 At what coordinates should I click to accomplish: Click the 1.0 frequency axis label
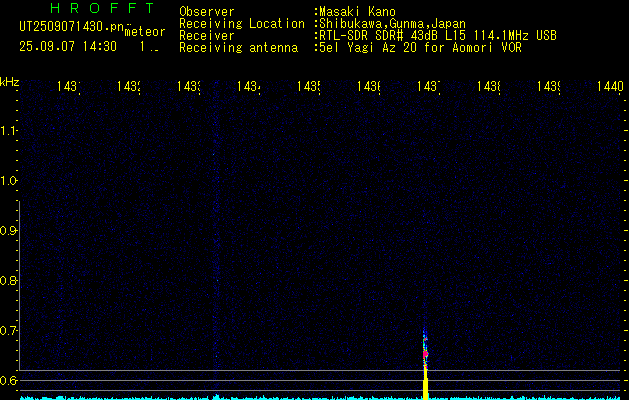[x=8, y=181]
